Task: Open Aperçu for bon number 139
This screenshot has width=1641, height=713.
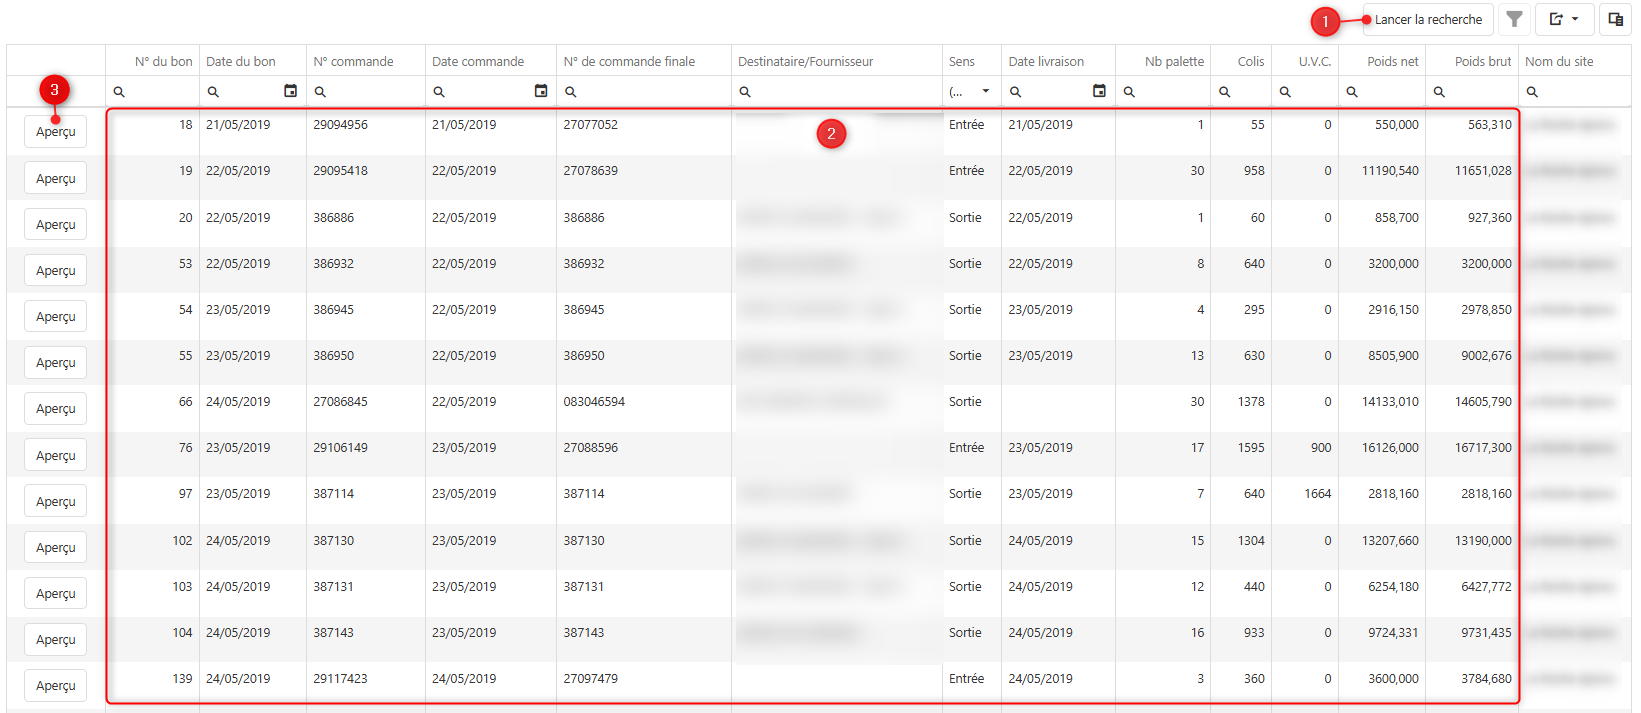Action: click(56, 686)
